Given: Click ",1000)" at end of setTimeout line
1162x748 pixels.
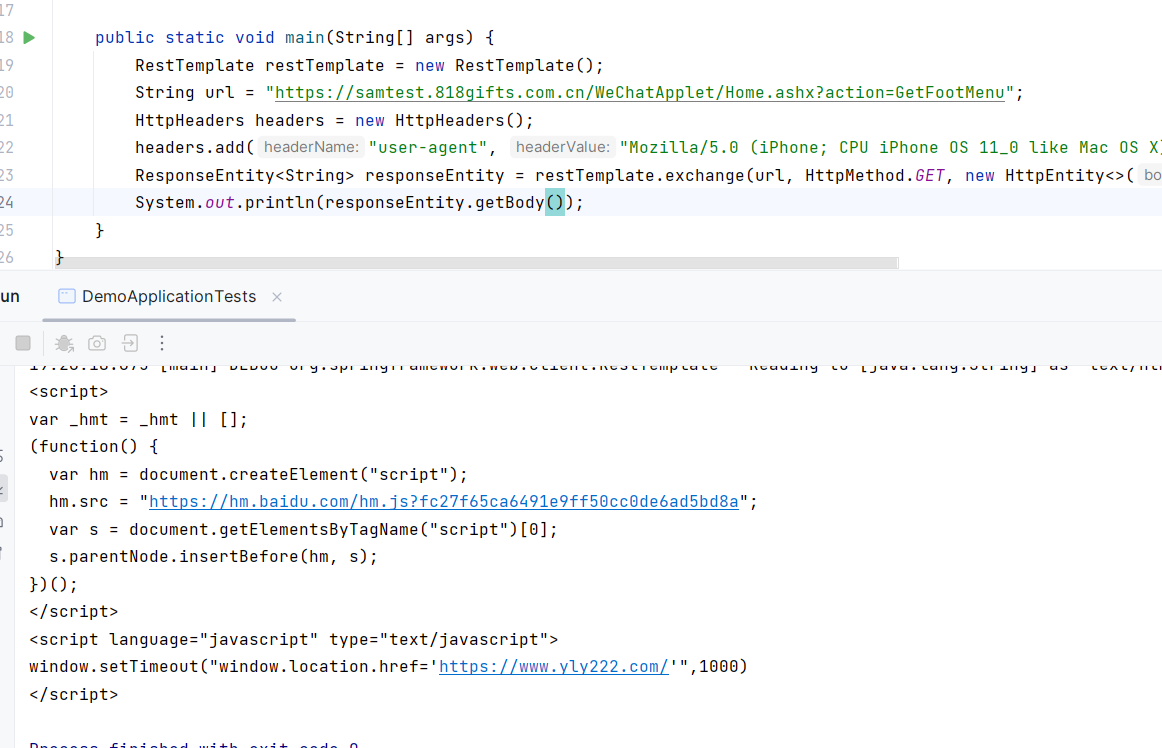Looking at the screenshot, I should tap(718, 666).
